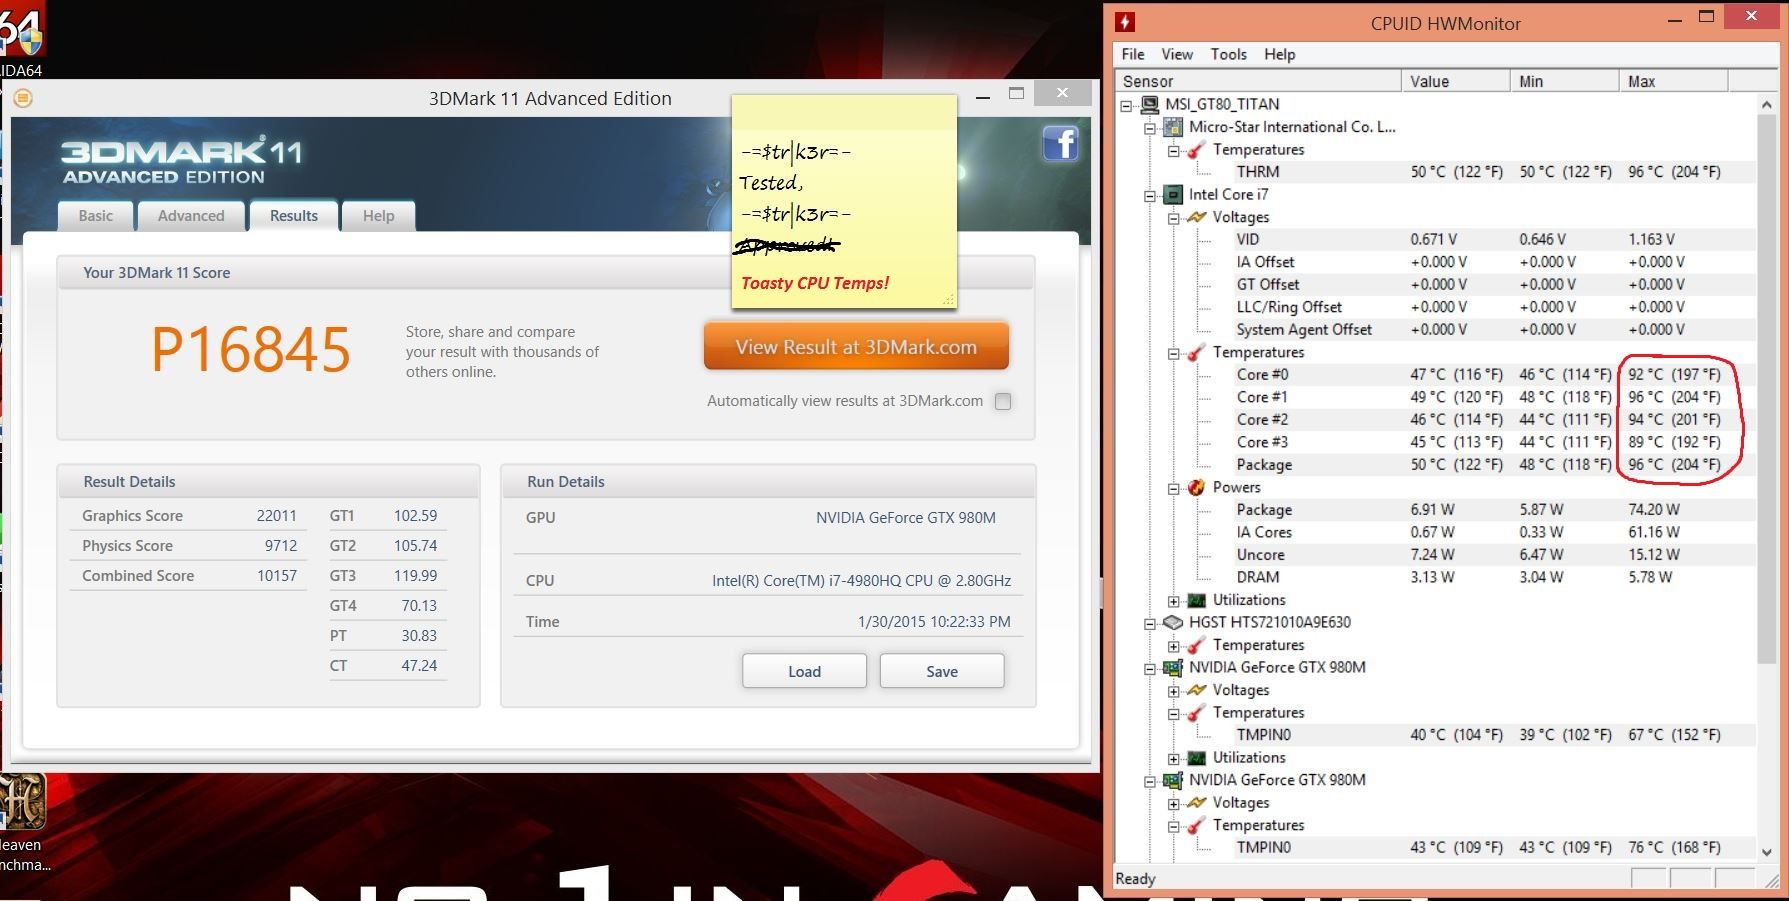Click the Max column header

pyautogui.click(x=1673, y=81)
